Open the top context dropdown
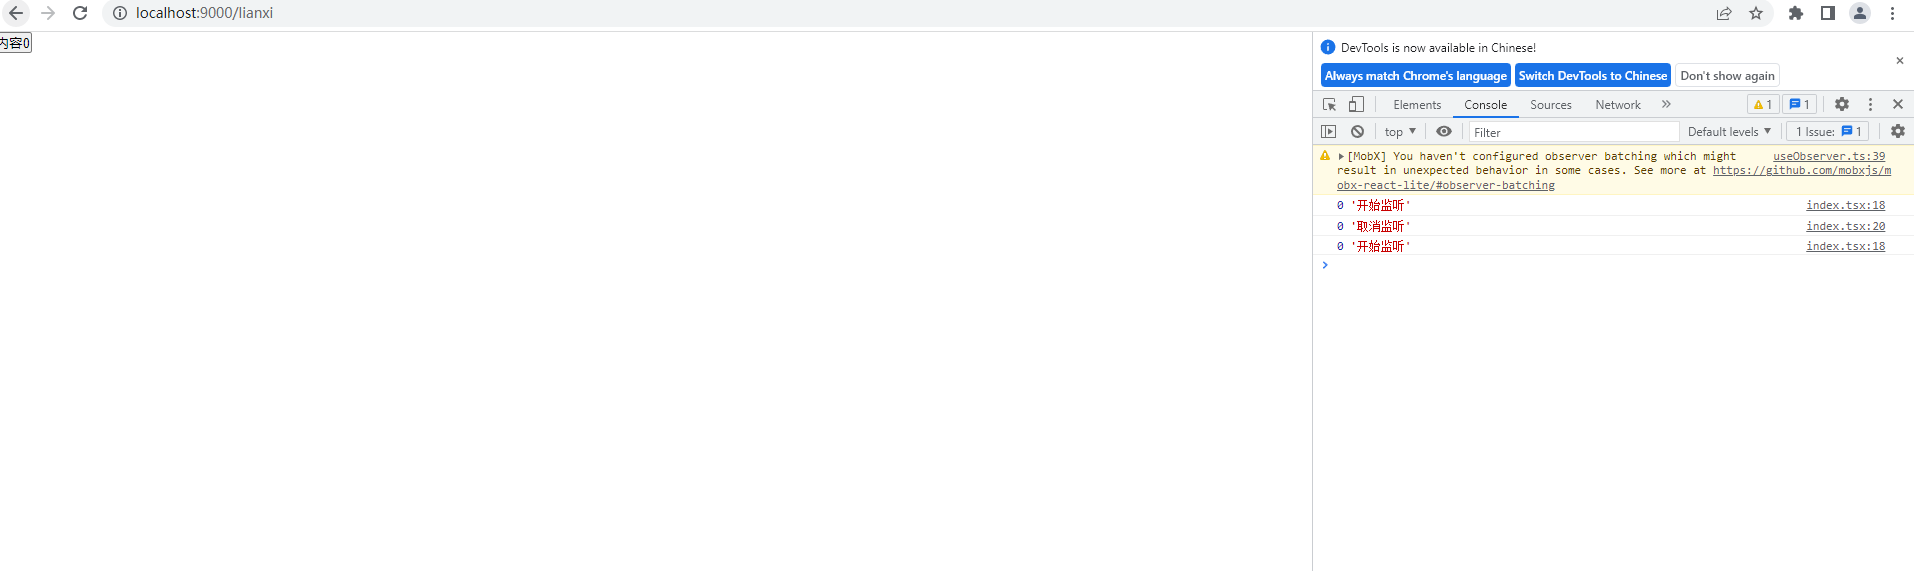 click(1400, 132)
